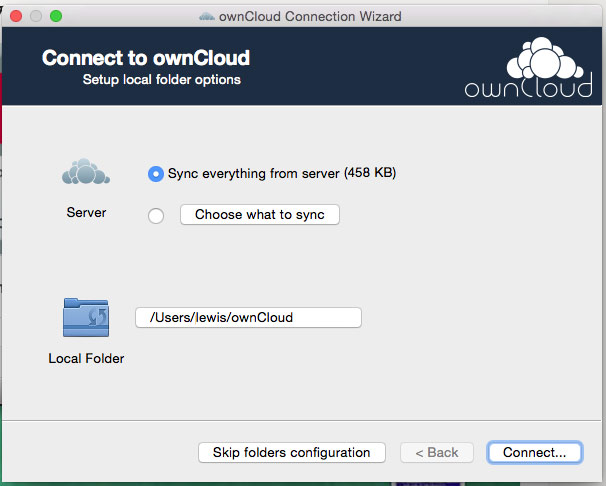Image resolution: width=606 pixels, height=486 pixels.
Task: Close the Connection Wizard window
Action: tap(16, 16)
